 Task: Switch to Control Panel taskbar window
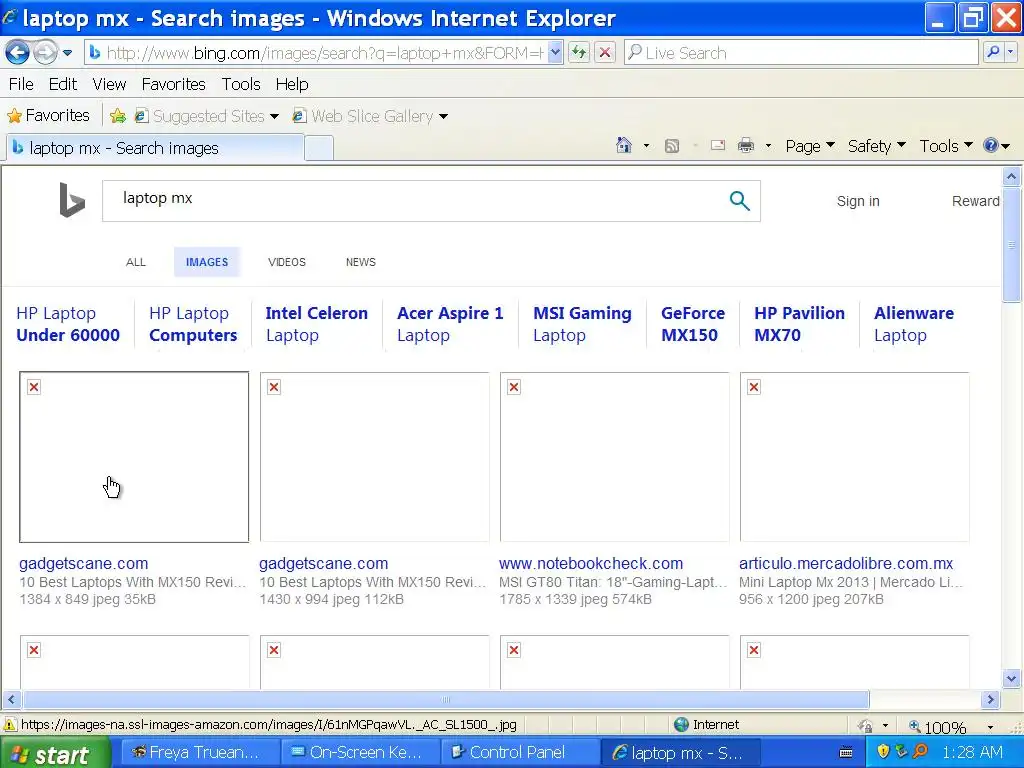click(x=520, y=752)
